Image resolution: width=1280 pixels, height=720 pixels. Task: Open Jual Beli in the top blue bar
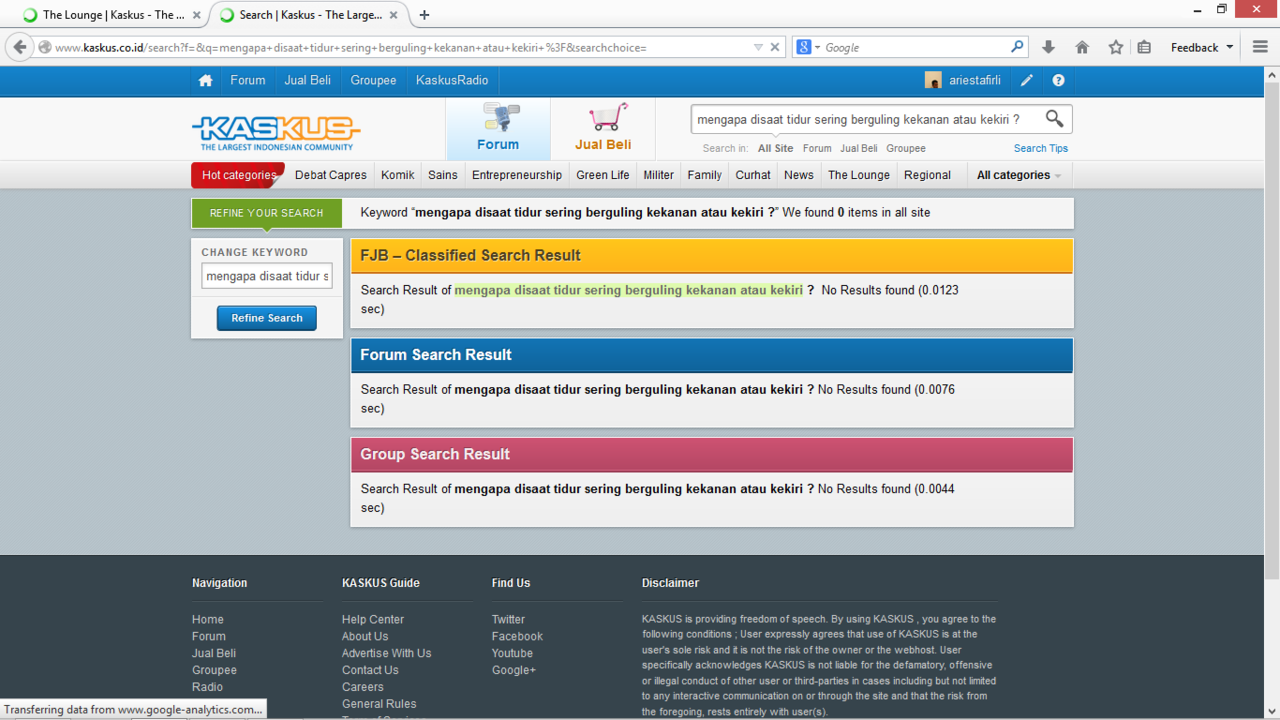(x=307, y=80)
